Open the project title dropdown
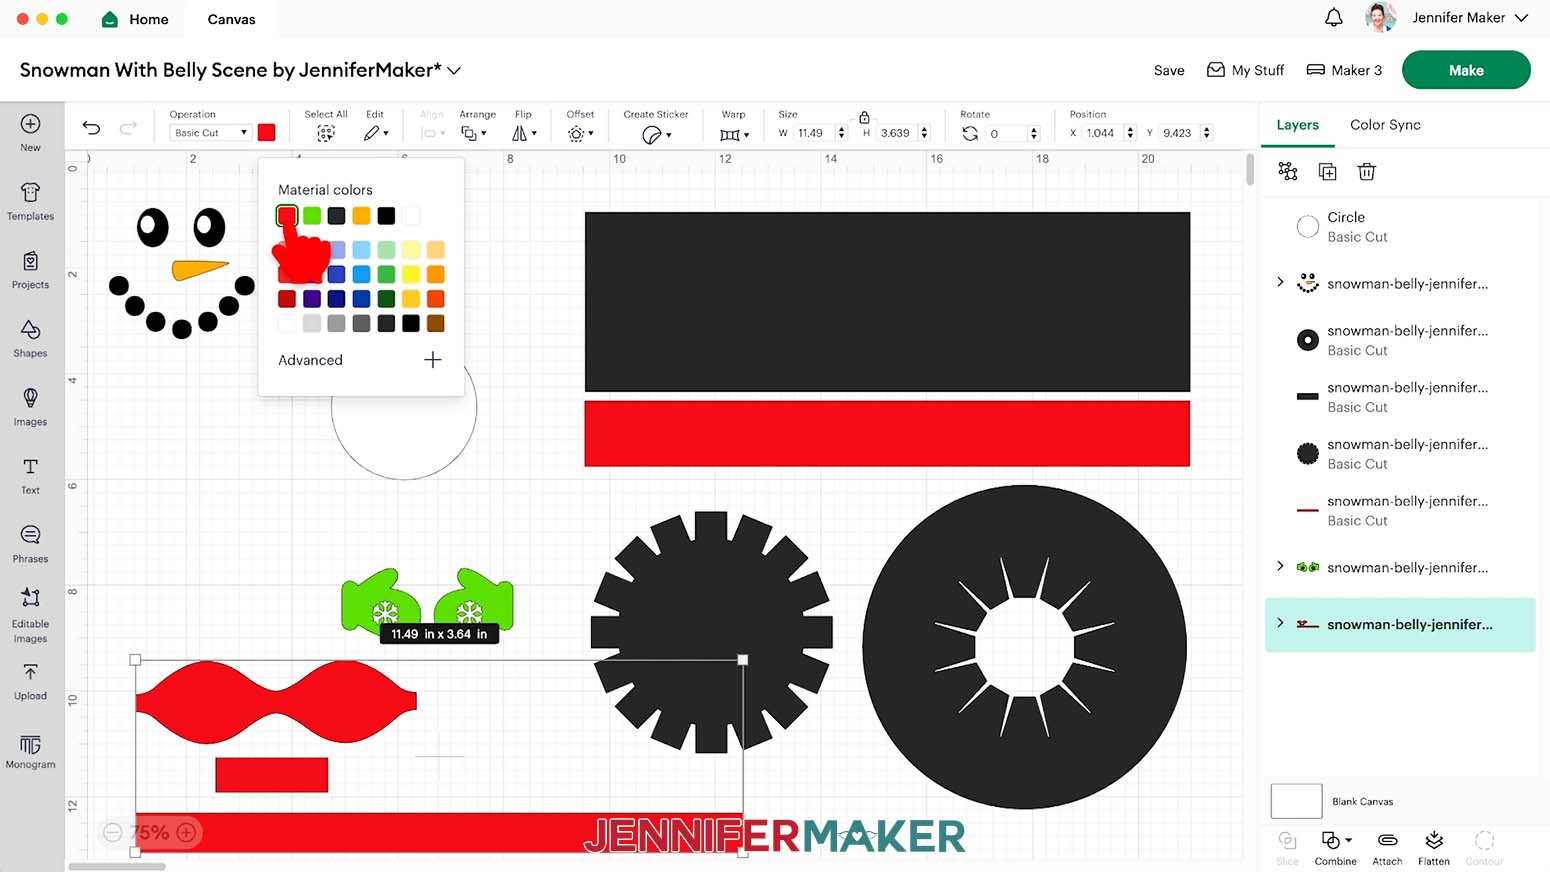Viewport: 1550px width, 872px height. click(x=454, y=70)
